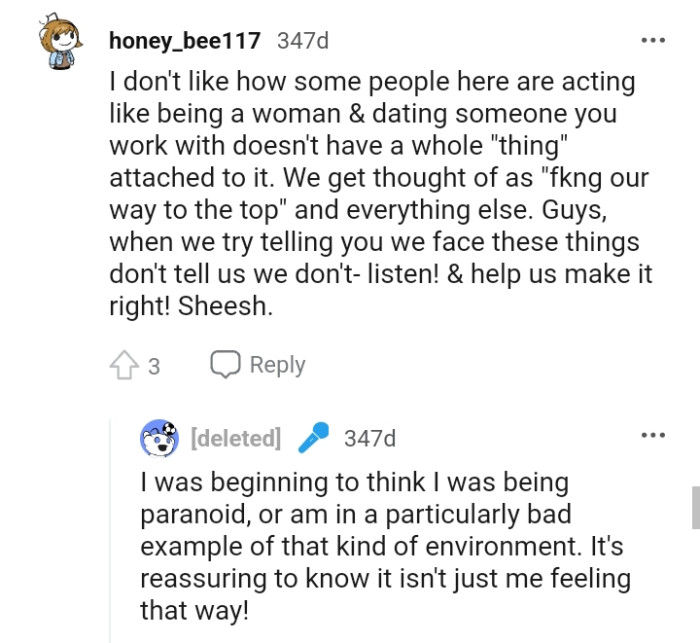Click the deleted user's reply text

click(x=385, y=545)
